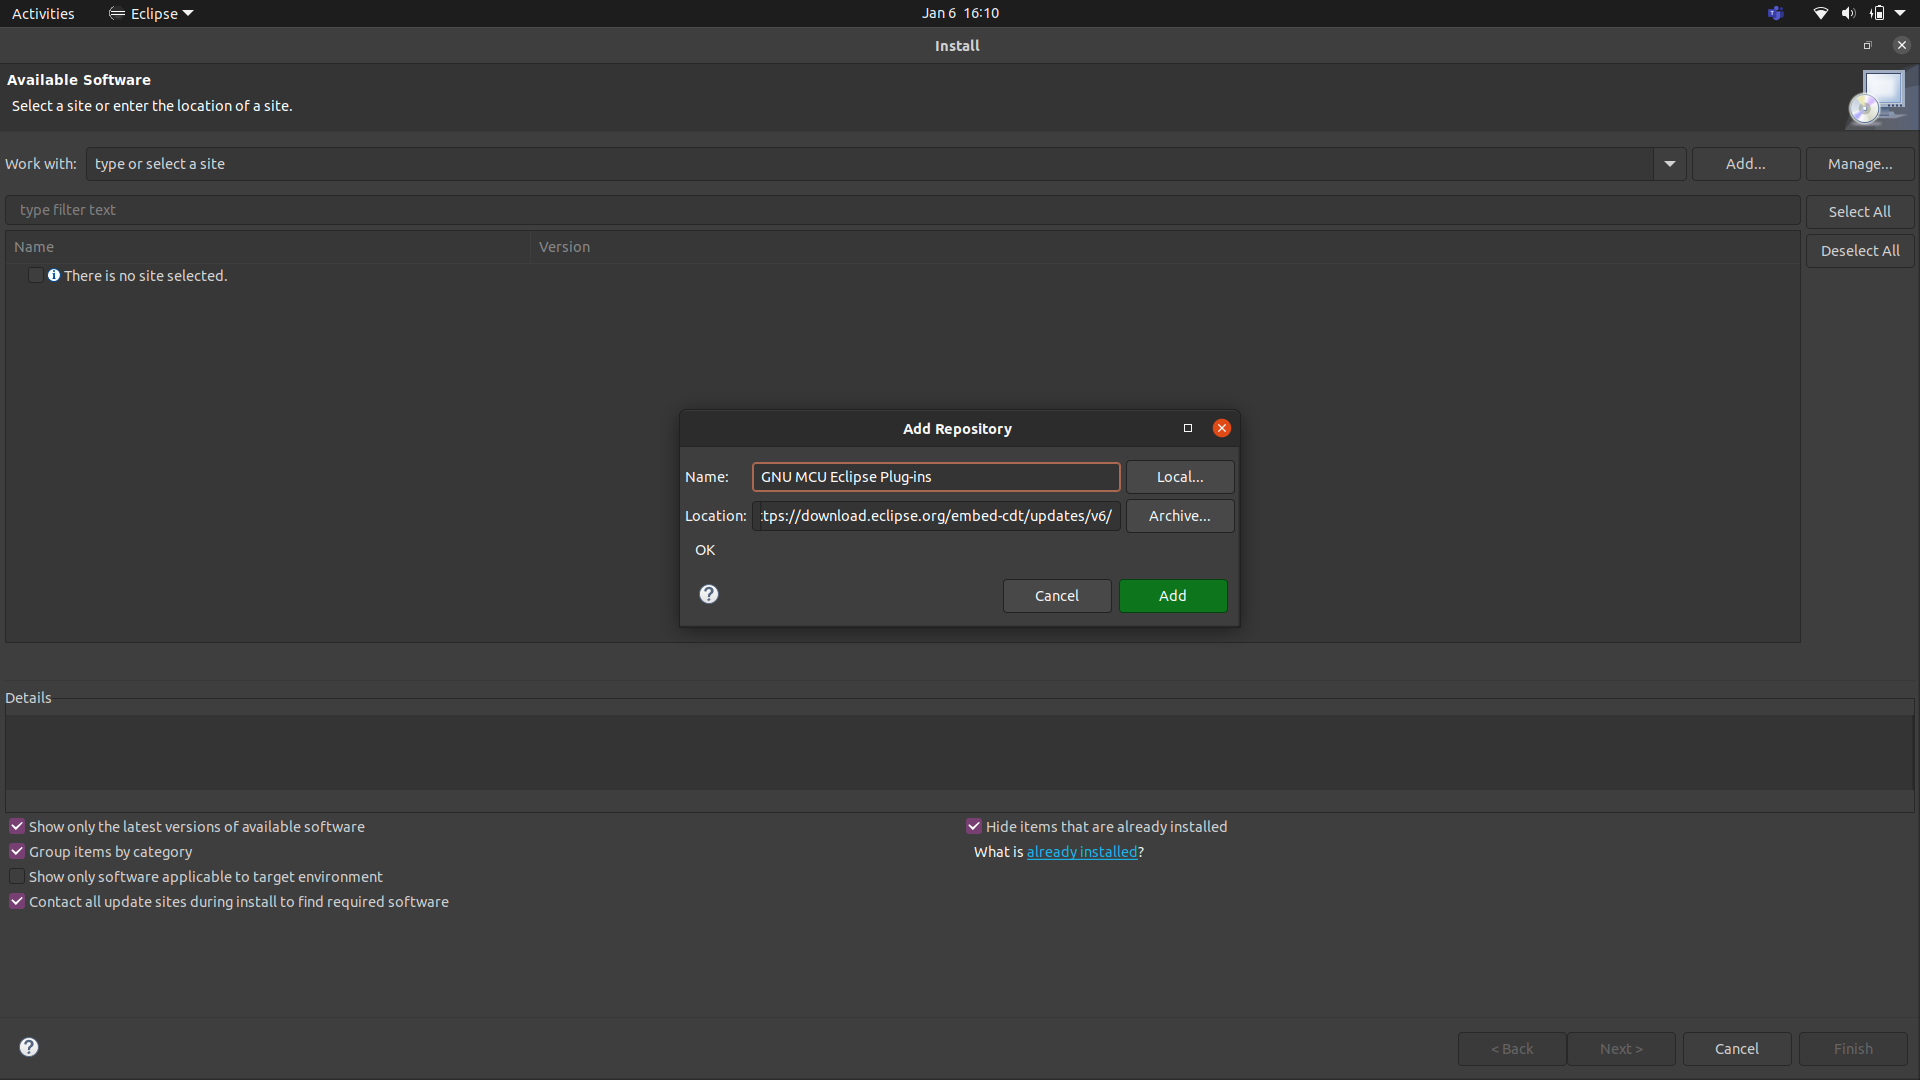Expand the 'Work with' site dropdown arrow
This screenshot has width=1920, height=1080.
[1669, 164]
